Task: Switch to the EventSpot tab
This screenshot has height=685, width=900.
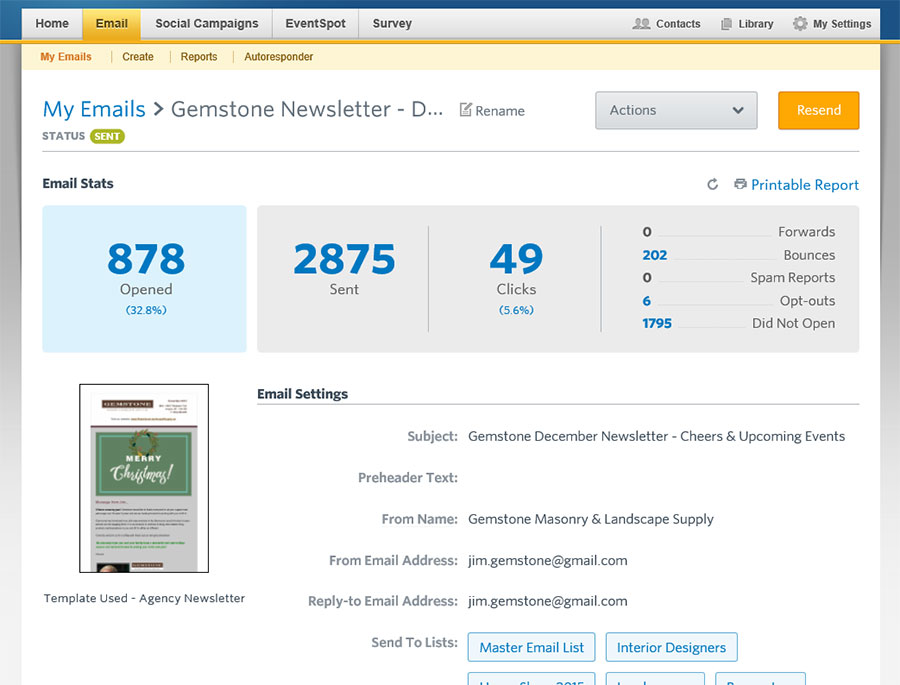Action: (x=316, y=24)
